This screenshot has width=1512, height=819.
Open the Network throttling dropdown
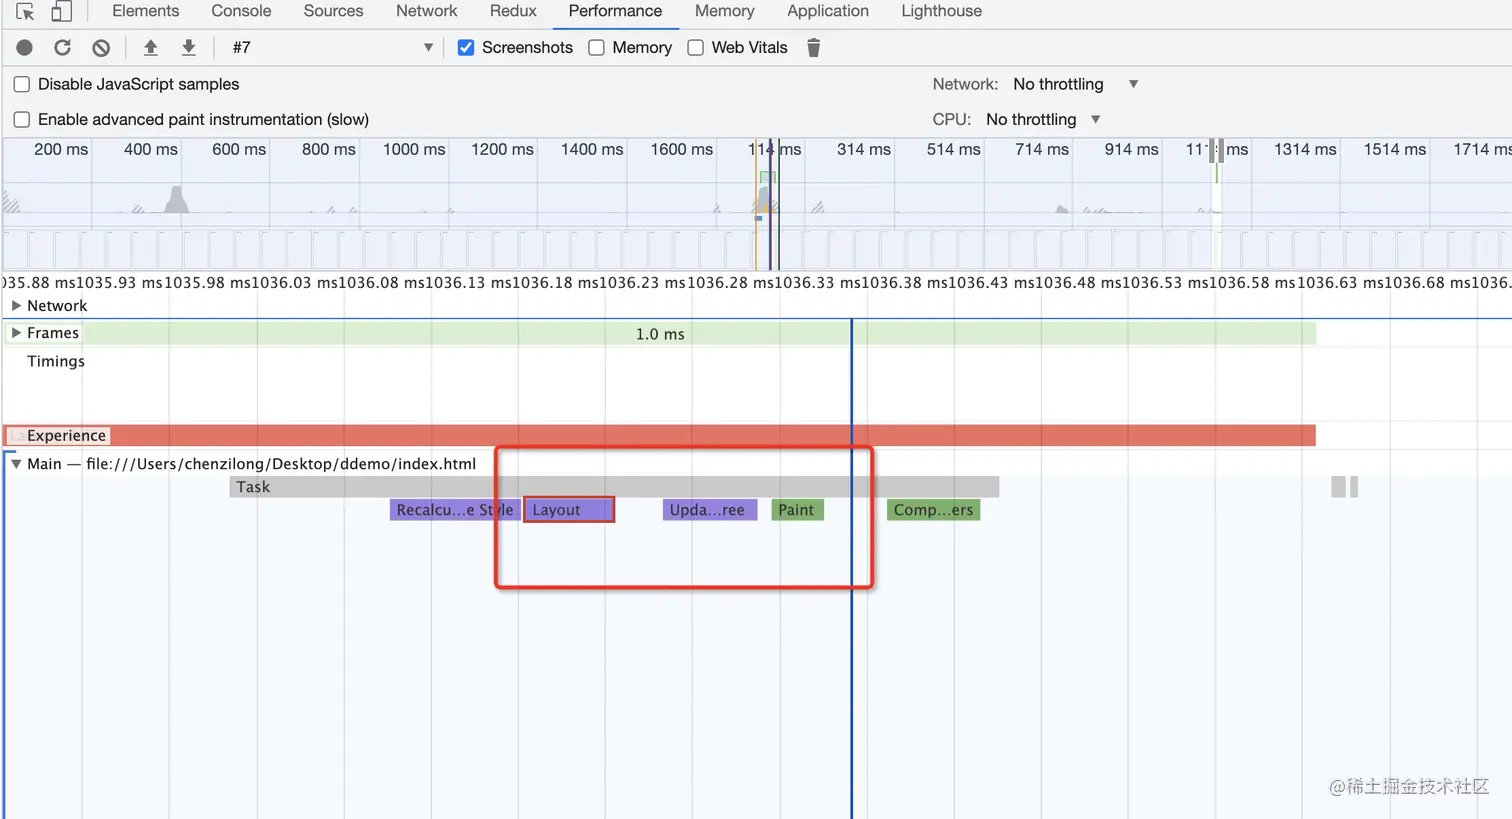[1075, 84]
